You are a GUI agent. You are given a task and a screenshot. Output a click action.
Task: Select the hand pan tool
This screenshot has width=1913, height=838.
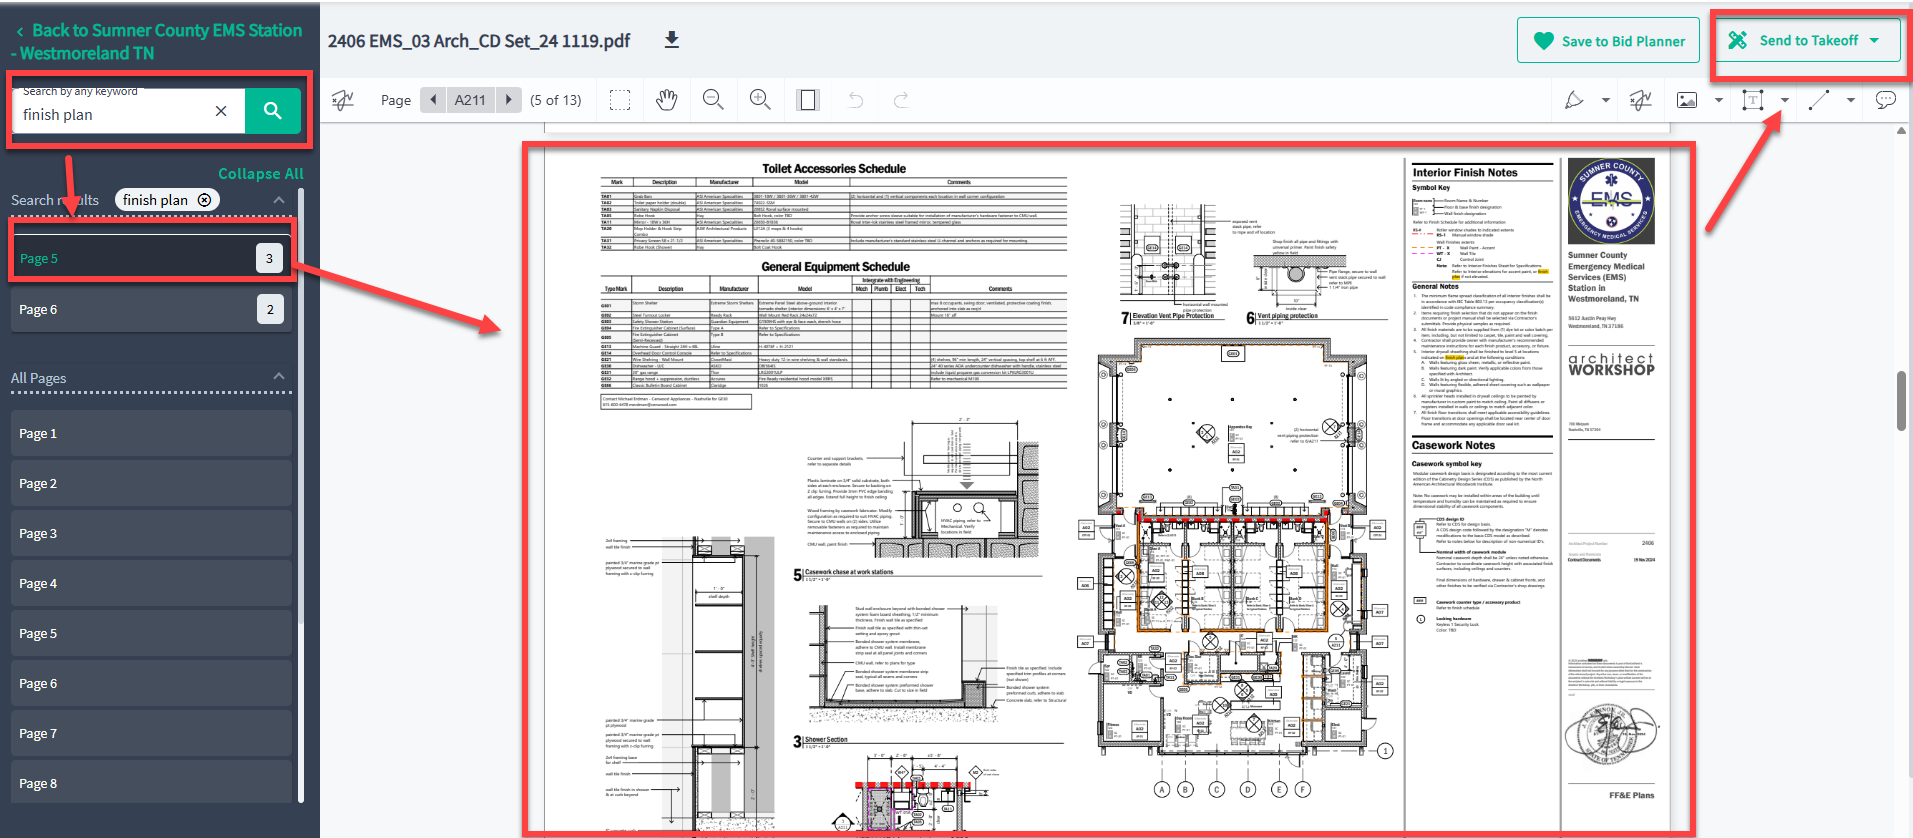[x=667, y=100]
